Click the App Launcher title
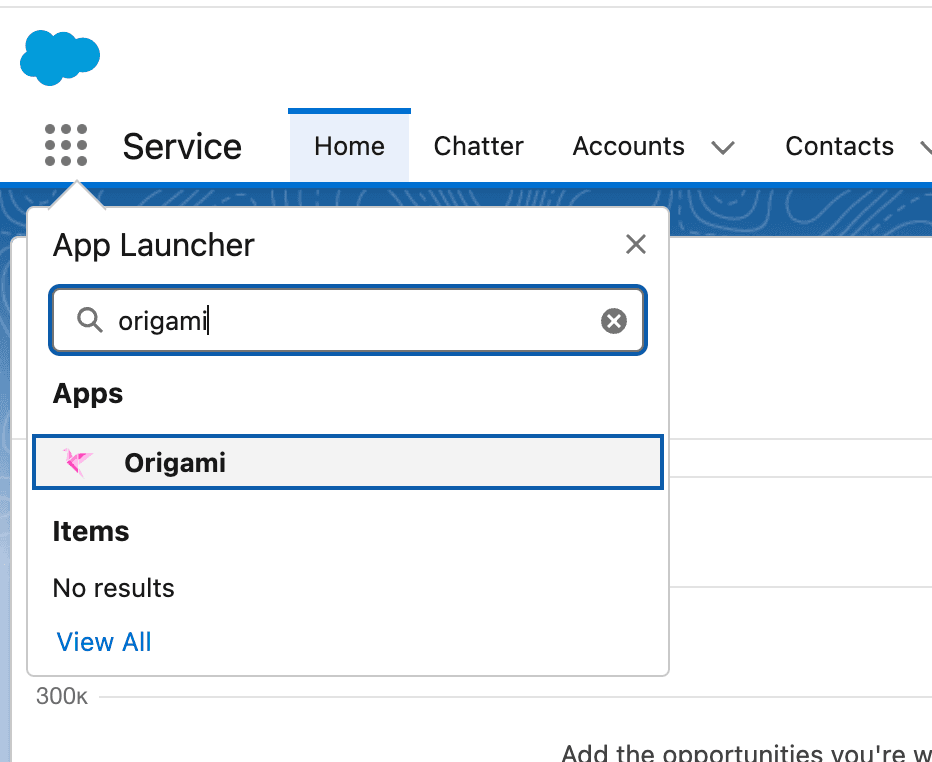This screenshot has height=762, width=932. pyautogui.click(x=153, y=245)
